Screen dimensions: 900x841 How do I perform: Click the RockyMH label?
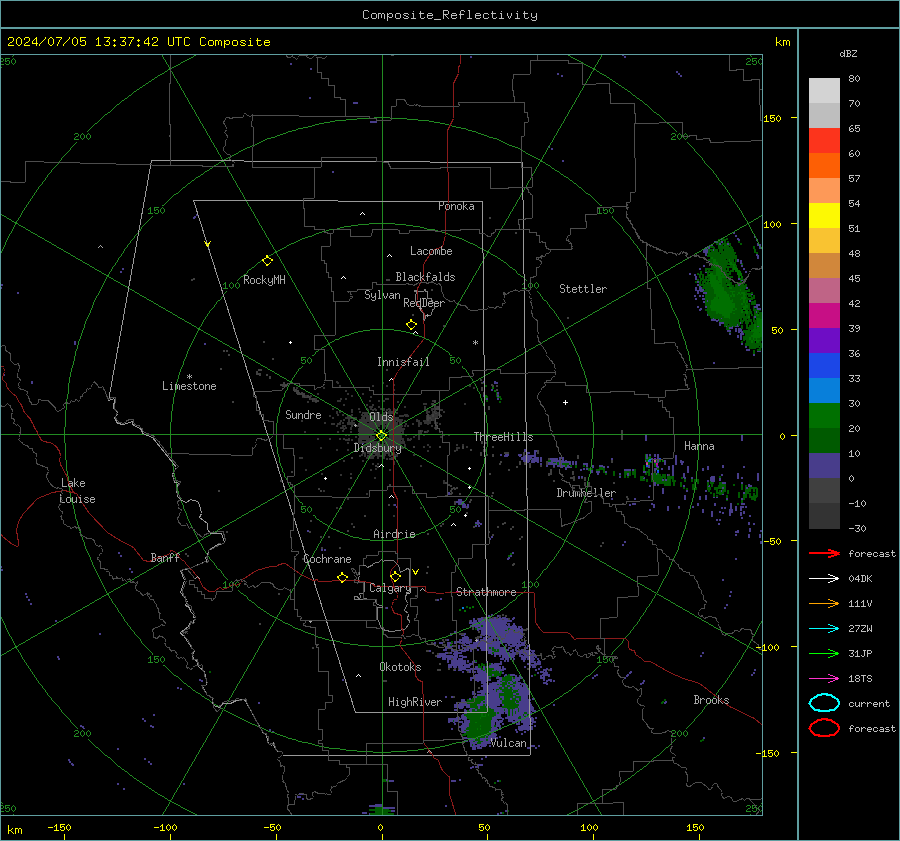point(264,280)
